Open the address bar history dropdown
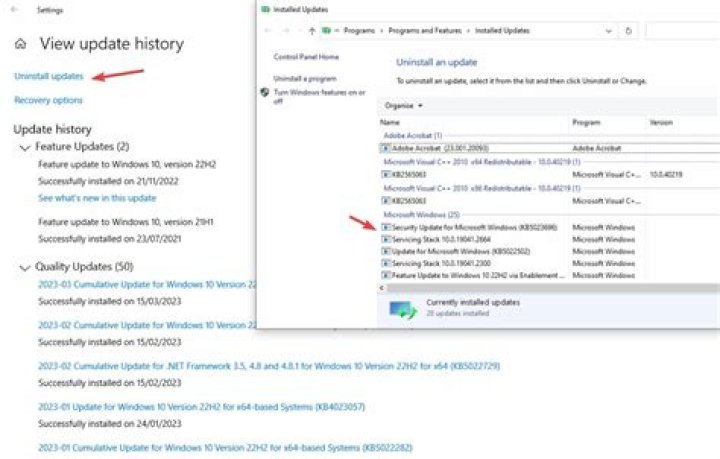 609,31
